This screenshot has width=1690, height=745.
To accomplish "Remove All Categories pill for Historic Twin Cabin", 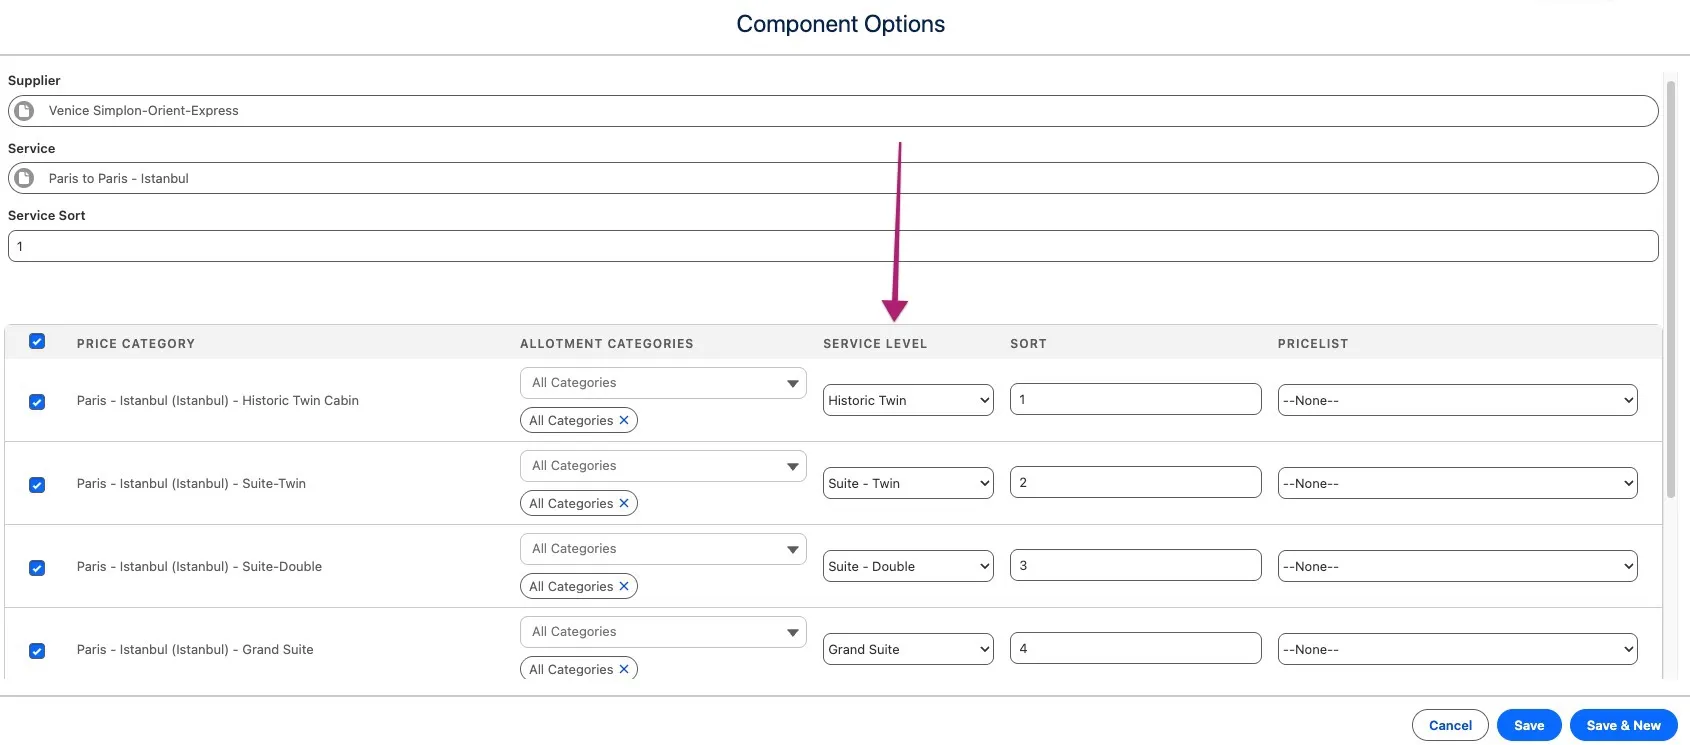I will pyautogui.click(x=624, y=421).
